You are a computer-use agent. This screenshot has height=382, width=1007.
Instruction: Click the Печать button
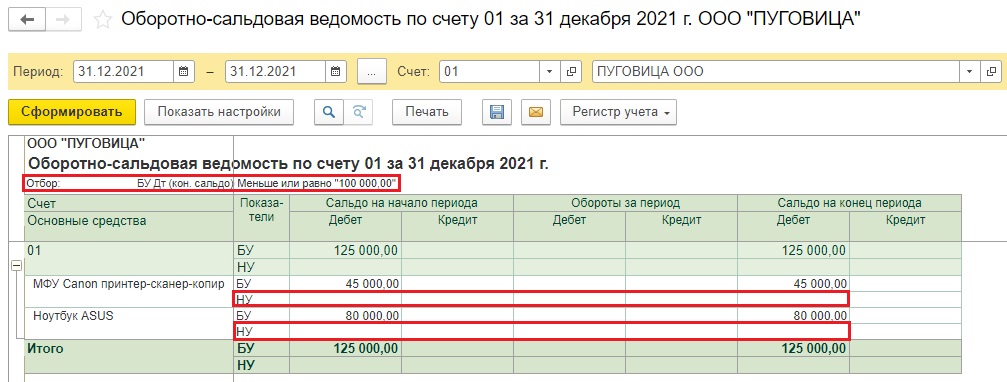426,112
